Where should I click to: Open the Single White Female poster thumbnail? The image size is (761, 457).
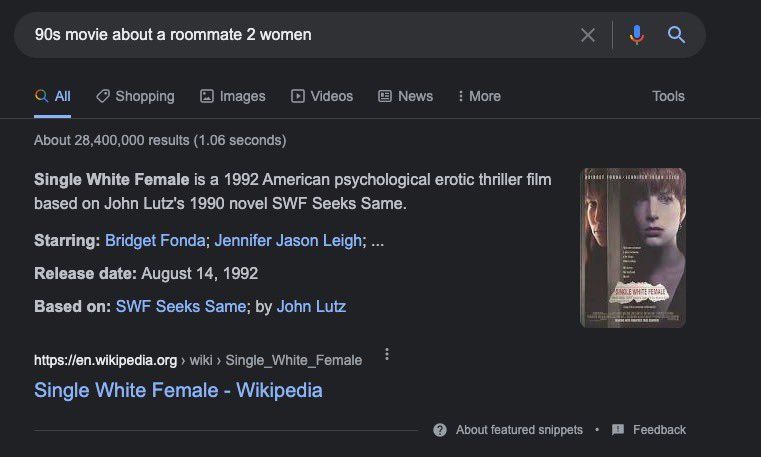click(x=633, y=247)
